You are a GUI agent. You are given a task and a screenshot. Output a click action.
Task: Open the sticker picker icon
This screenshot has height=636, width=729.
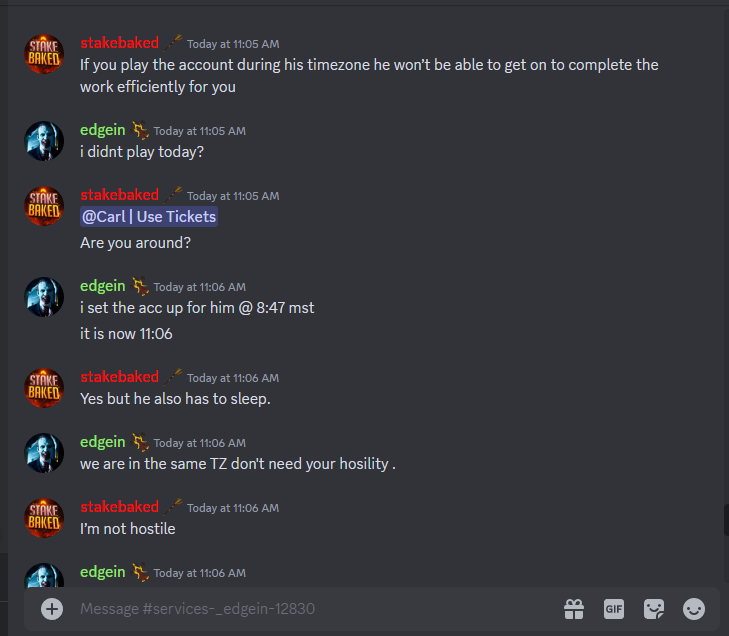click(x=654, y=609)
